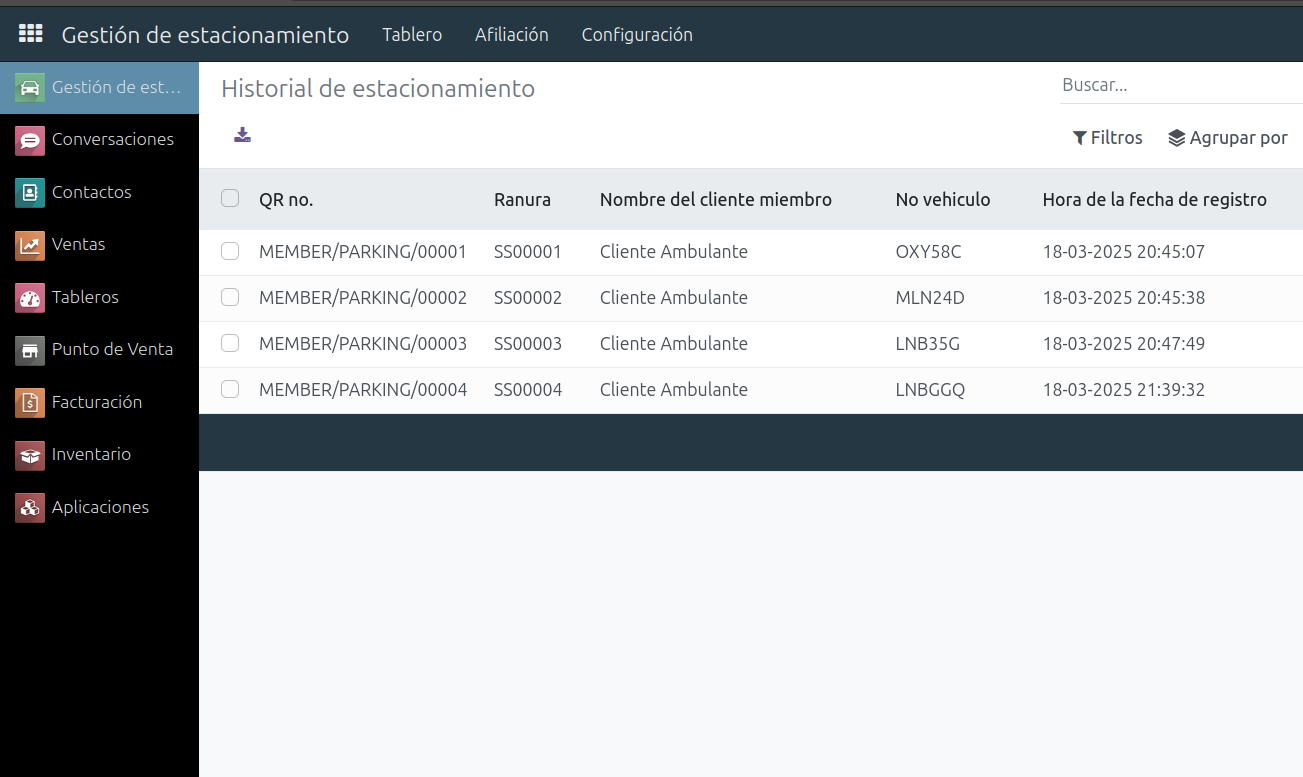Focus the Buscar search field
Image resolution: width=1303 pixels, height=777 pixels.
(1180, 85)
